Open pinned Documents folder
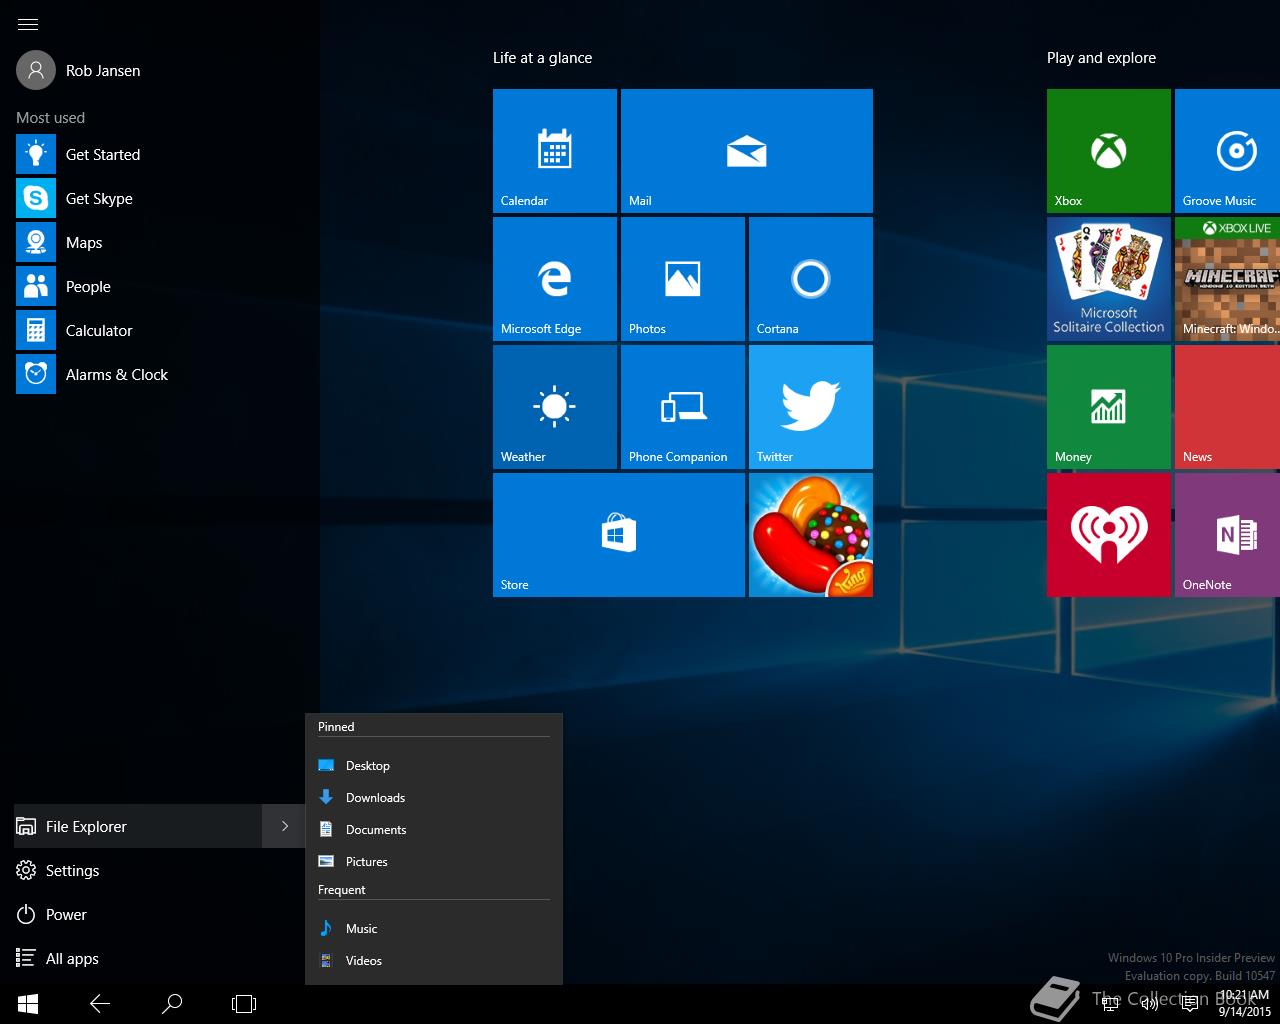This screenshot has width=1280, height=1024. [434, 829]
